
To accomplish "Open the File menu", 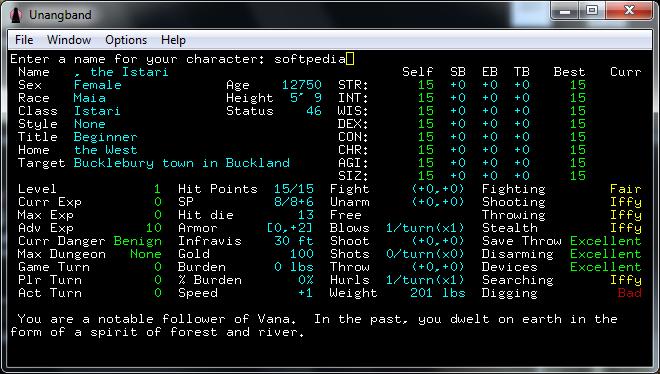I will coord(24,40).
